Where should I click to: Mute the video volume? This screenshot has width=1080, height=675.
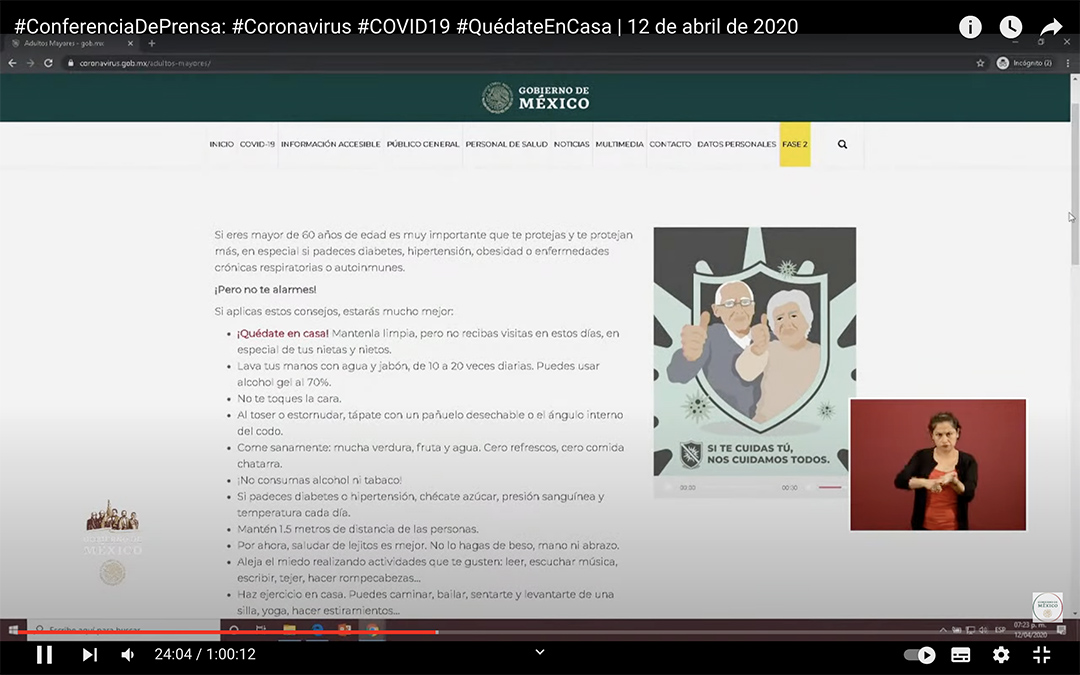pyautogui.click(x=128, y=655)
